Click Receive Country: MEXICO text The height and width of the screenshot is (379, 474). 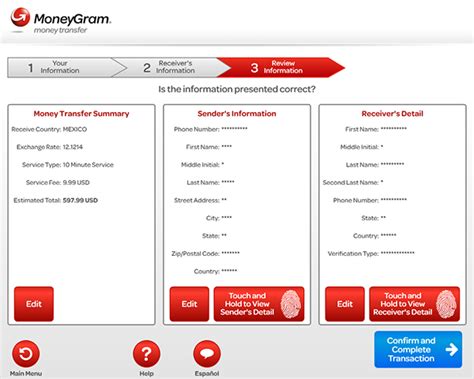point(49,129)
